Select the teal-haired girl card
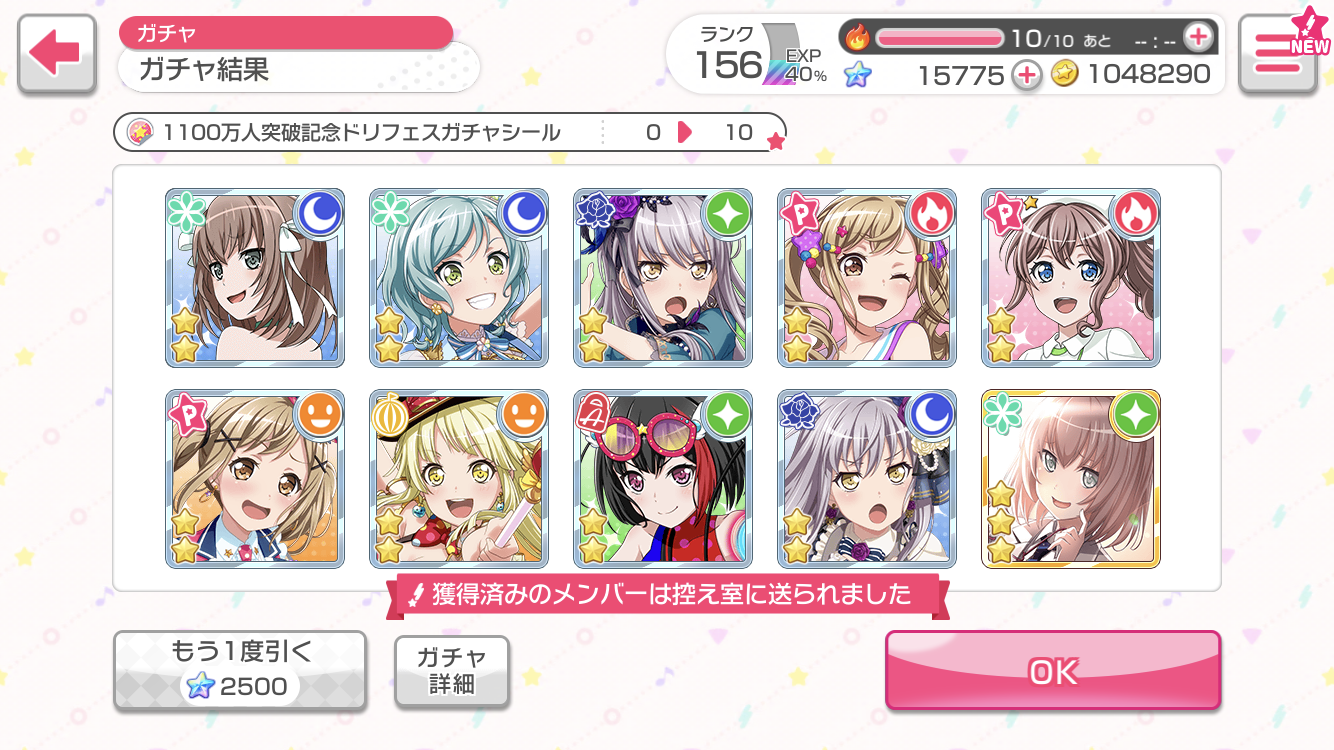This screenshot has height=750, width=1334. 459,278
